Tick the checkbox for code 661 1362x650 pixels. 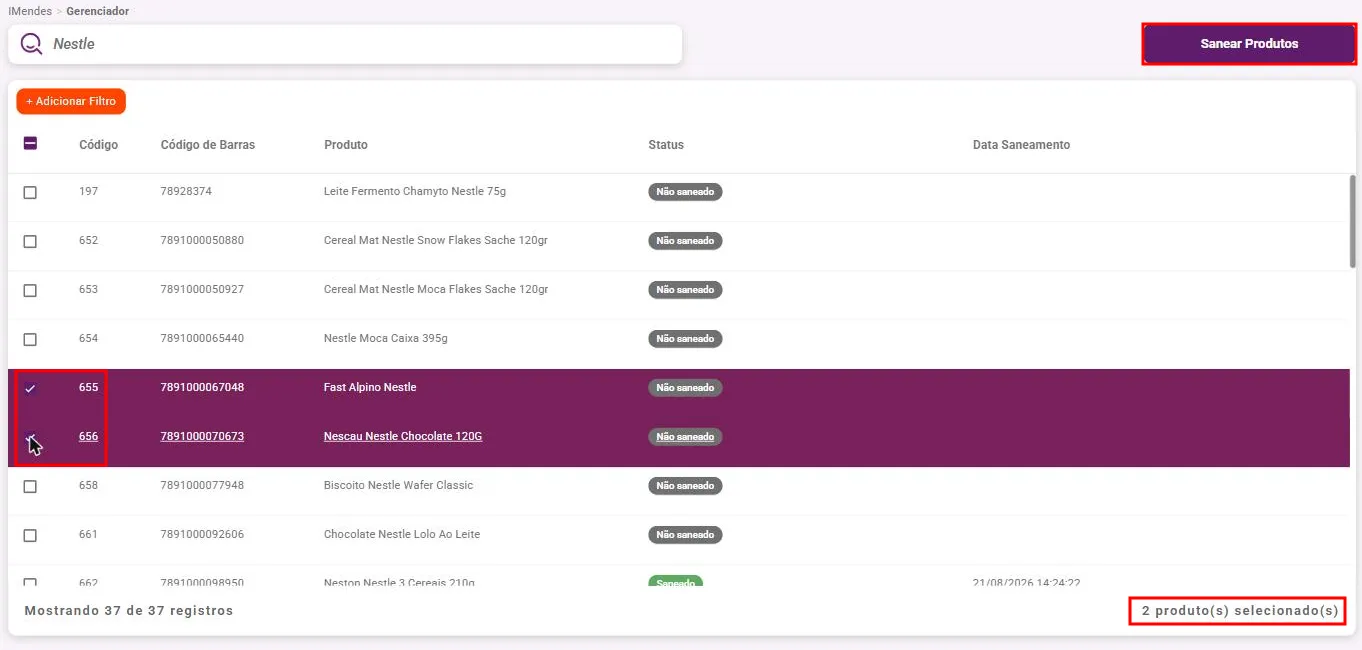click(x=30, y=535)
